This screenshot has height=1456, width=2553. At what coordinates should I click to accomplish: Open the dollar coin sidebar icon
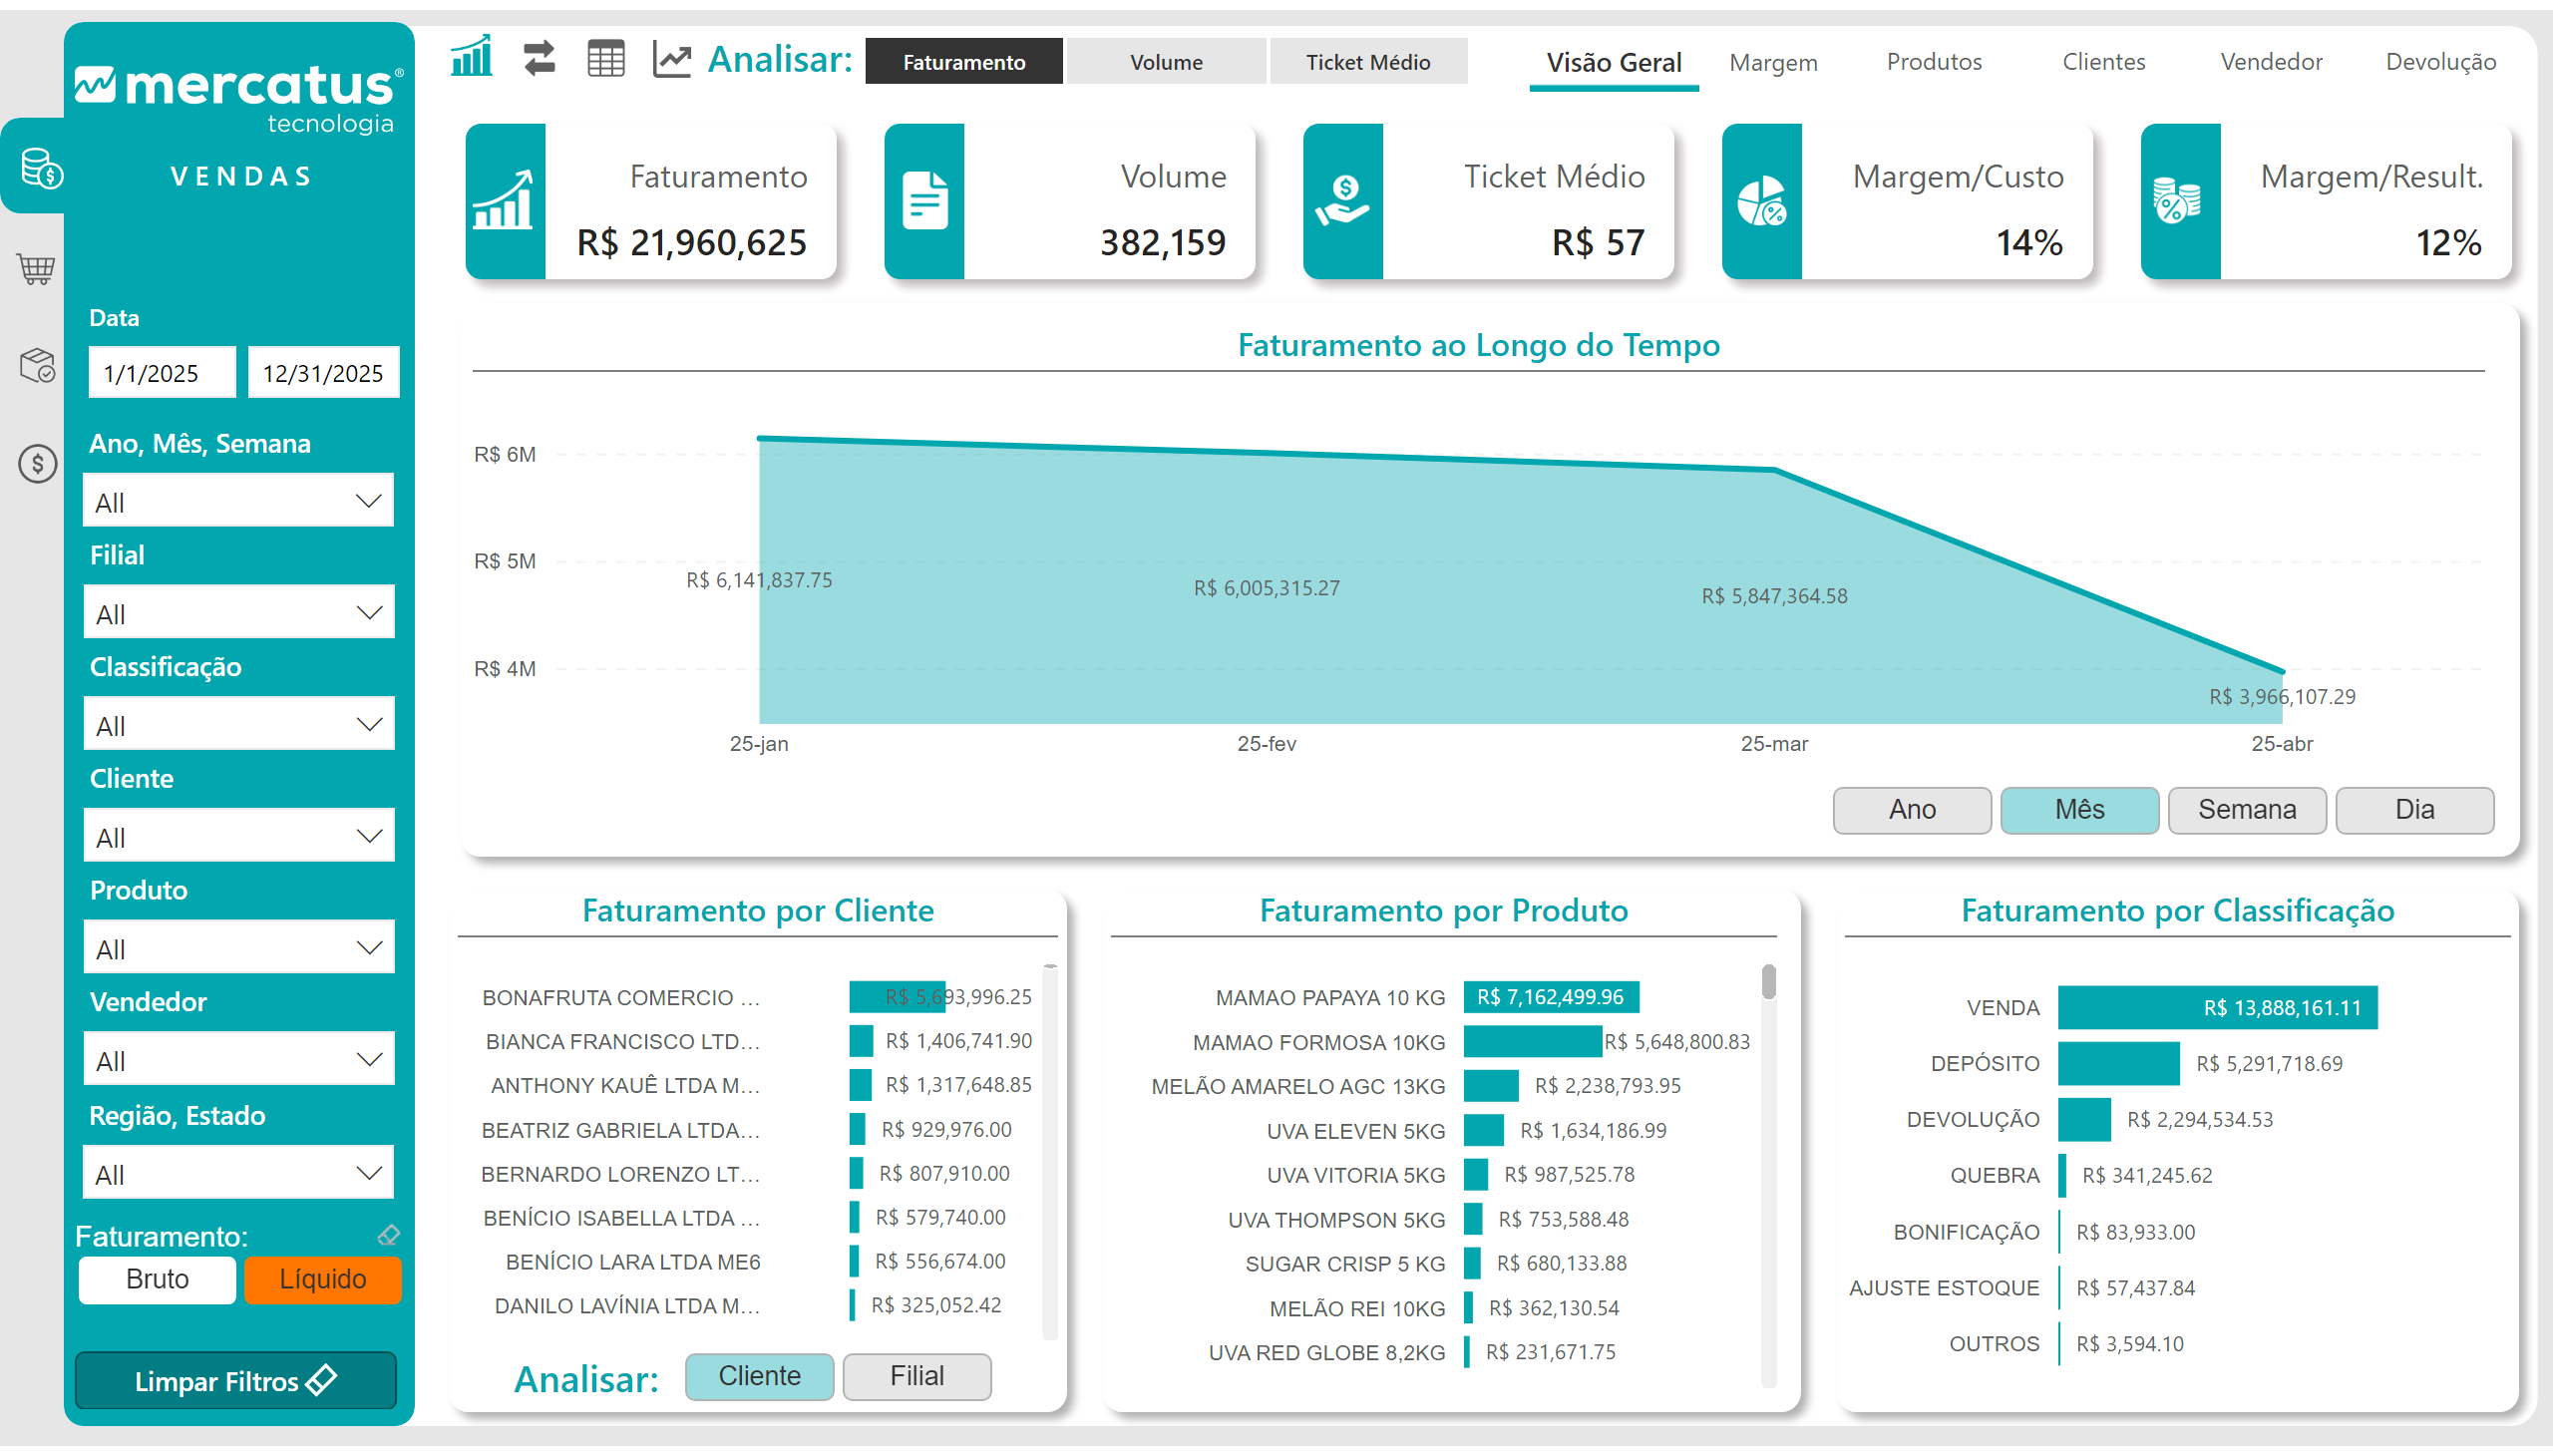click(x=37, y=463)
